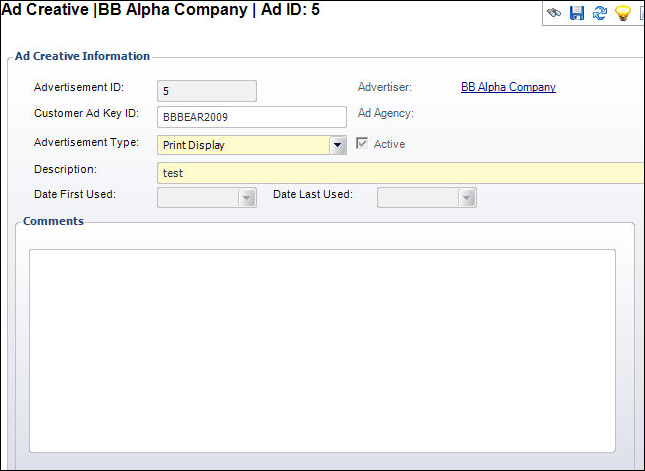Click the Date First Used date field
The width and height of the screenshot is (645, 471).
point(198,198)
